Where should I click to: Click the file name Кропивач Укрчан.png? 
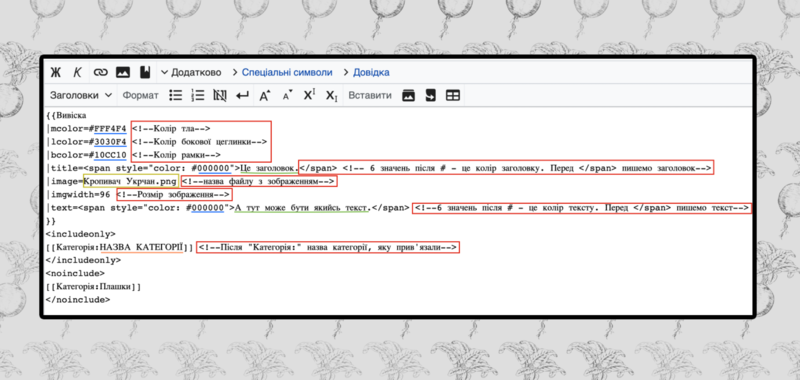pyautogui.click(x=131, y=182)
